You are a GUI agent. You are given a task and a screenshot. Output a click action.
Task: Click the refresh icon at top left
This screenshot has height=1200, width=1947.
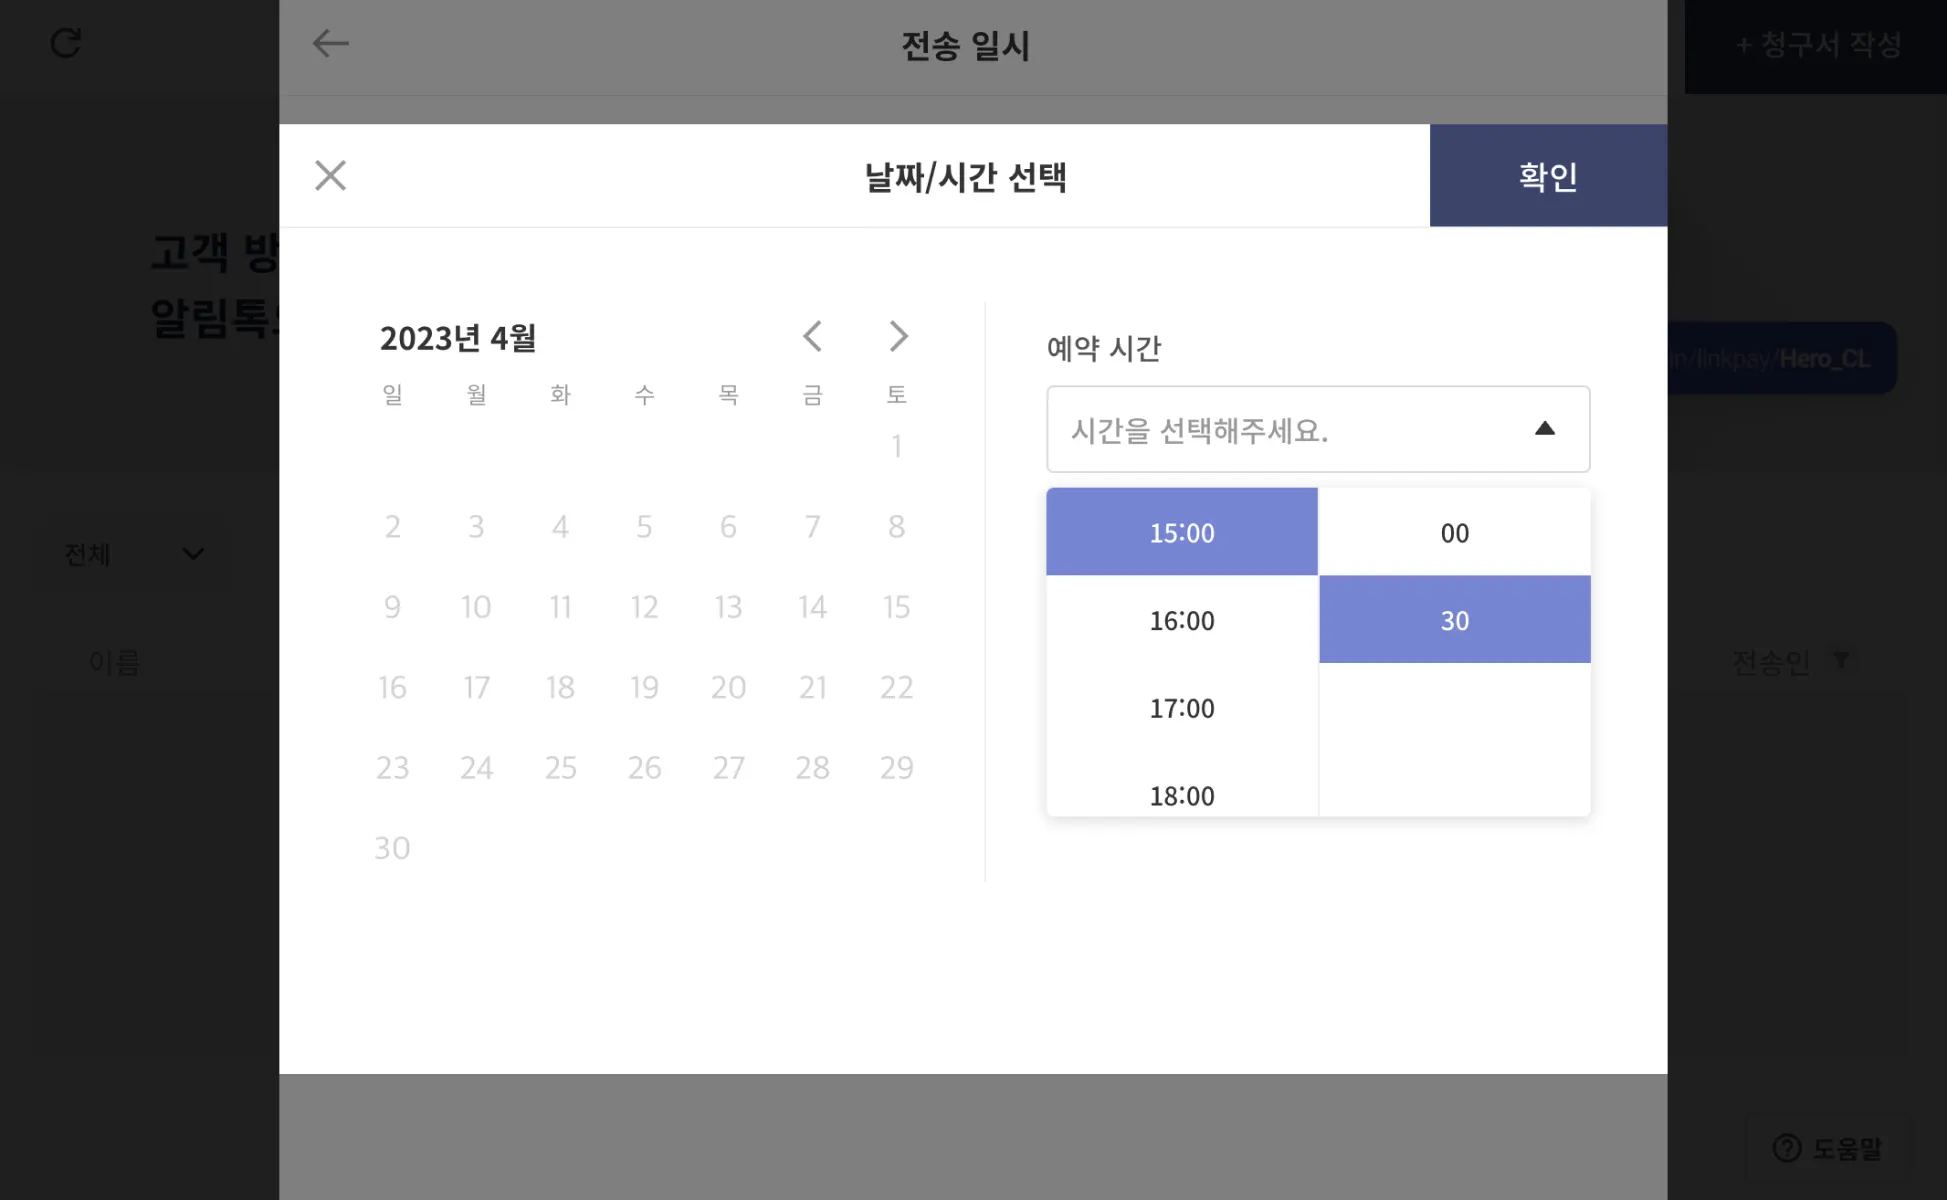pyautogui.click(x=66, y=44)
